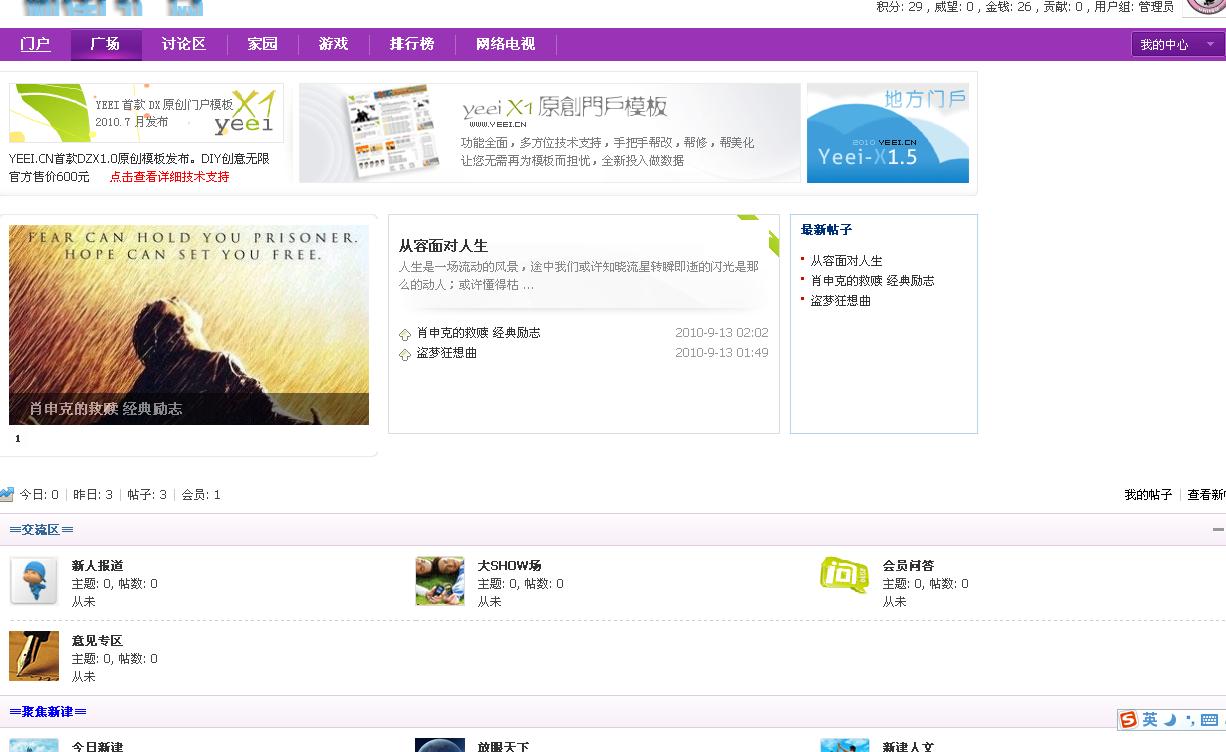Click the 新人报道 forum cartoon icon
Screen dimensions: 1226x752
point(34,581)
